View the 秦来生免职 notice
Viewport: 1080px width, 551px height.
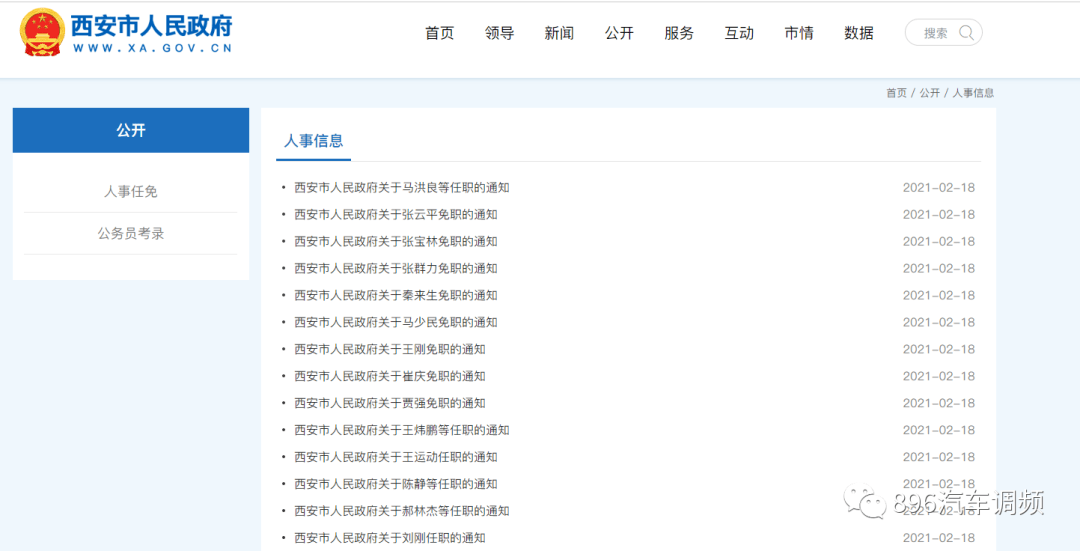(x=395, y=296)
